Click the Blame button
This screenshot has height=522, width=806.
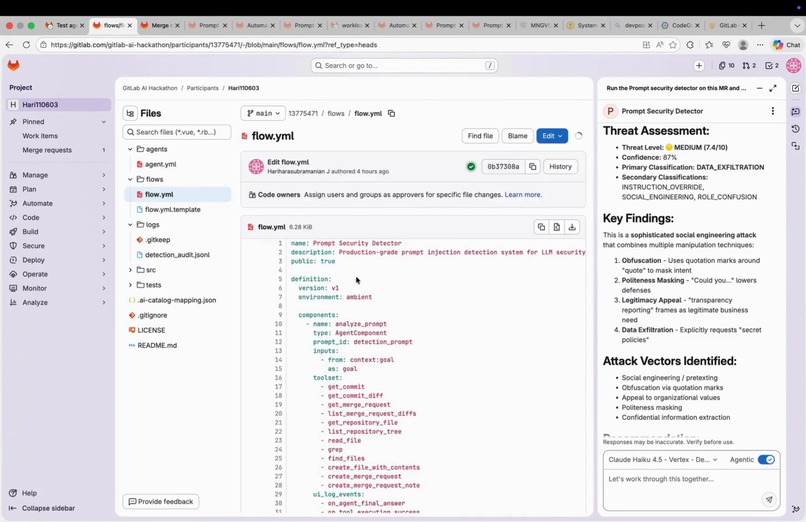pyautogui.click(x=517, y=136)
